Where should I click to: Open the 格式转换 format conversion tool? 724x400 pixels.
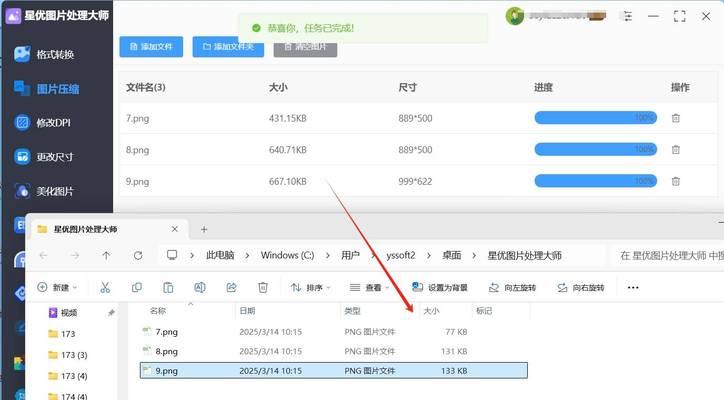point(44,55)
